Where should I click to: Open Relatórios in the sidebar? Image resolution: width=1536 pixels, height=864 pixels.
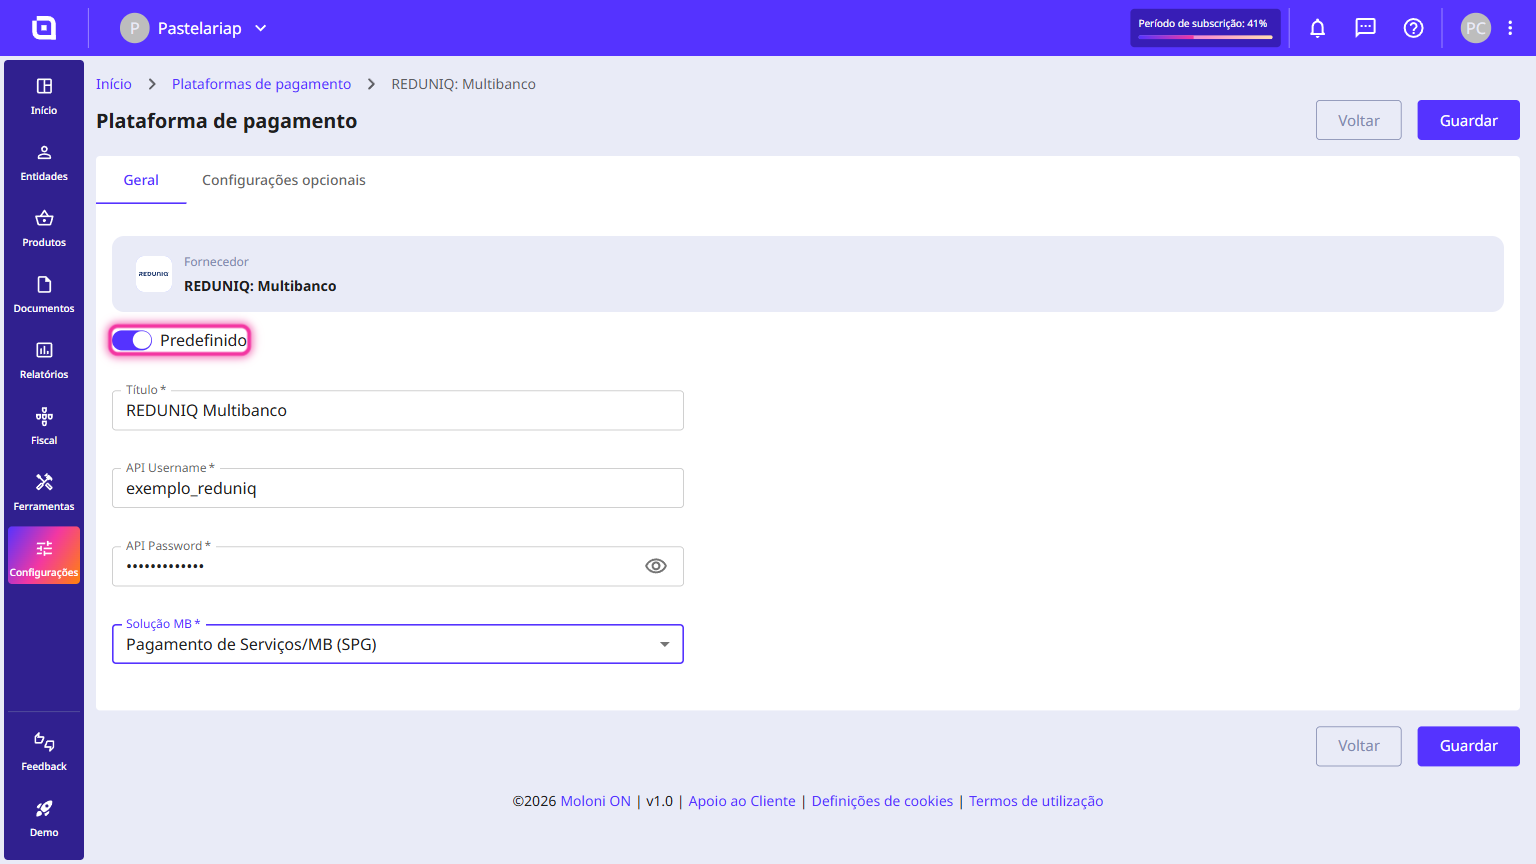tap(44, 360)
